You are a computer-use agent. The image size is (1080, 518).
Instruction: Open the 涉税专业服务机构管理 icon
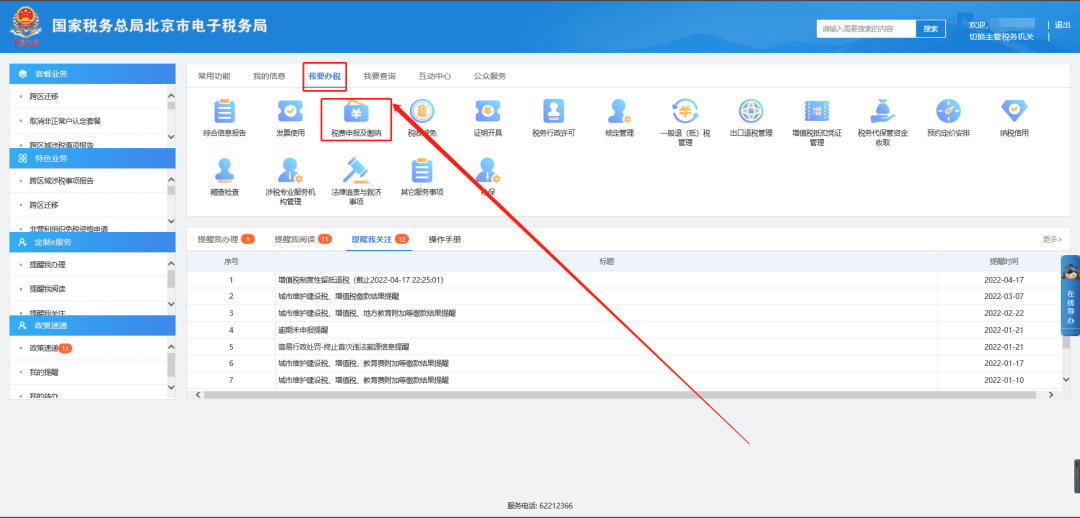click(290, 169)
